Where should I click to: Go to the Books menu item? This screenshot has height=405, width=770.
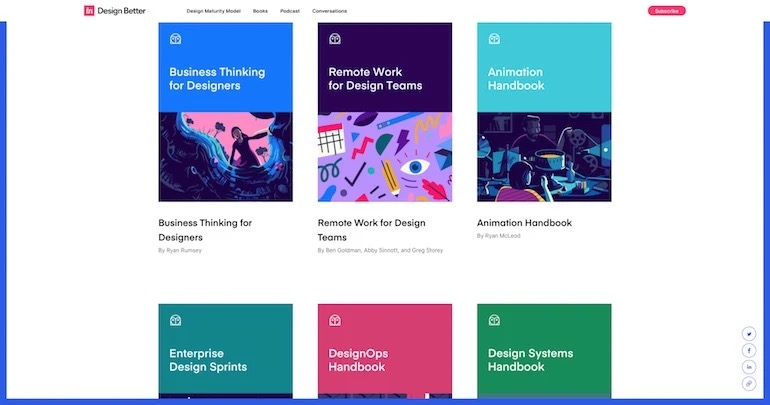pyautogui.click(x=260, y=11)
